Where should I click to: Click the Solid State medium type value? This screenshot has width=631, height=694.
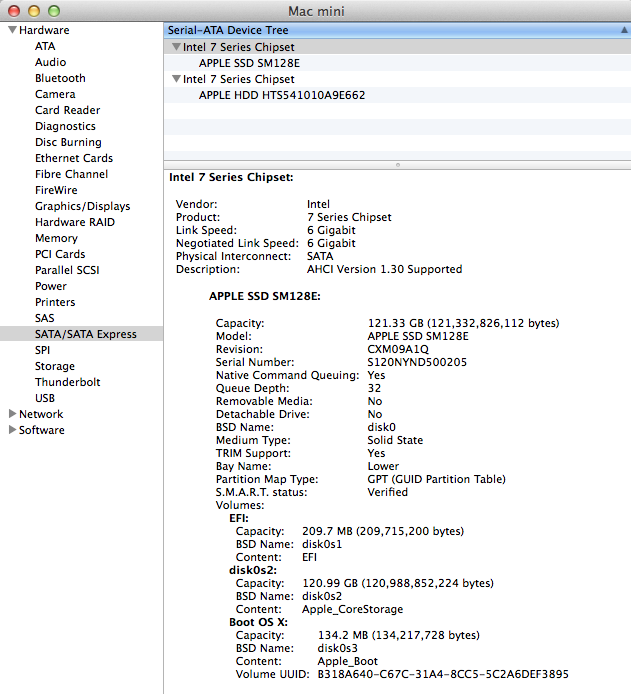(395, 440)
